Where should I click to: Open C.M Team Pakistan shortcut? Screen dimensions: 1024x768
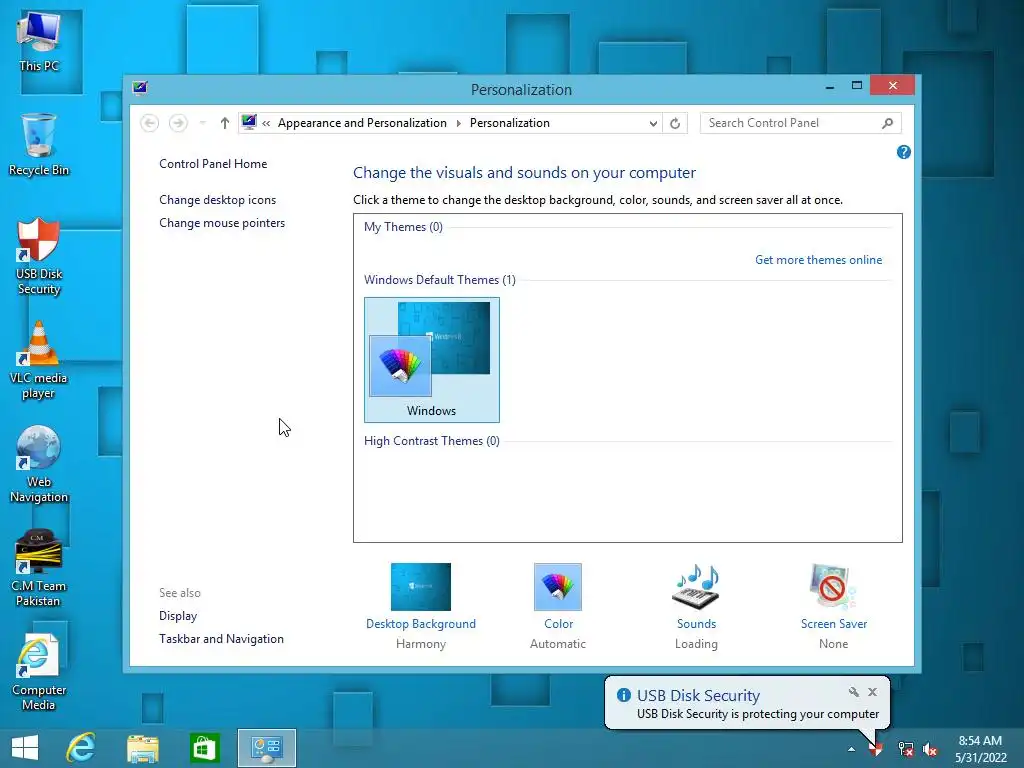39,568
